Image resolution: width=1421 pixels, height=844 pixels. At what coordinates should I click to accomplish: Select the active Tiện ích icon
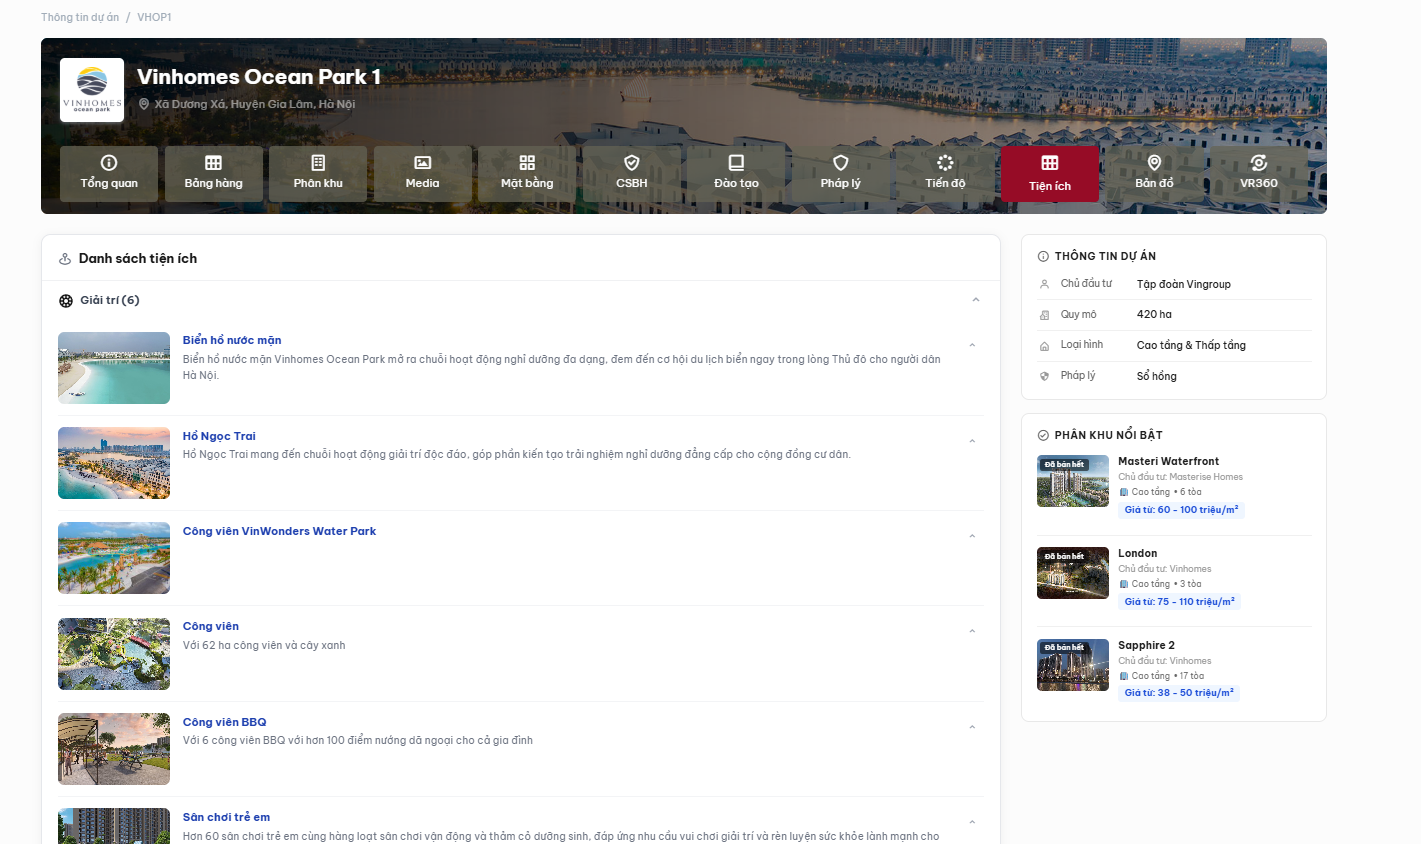(1050, 163)
